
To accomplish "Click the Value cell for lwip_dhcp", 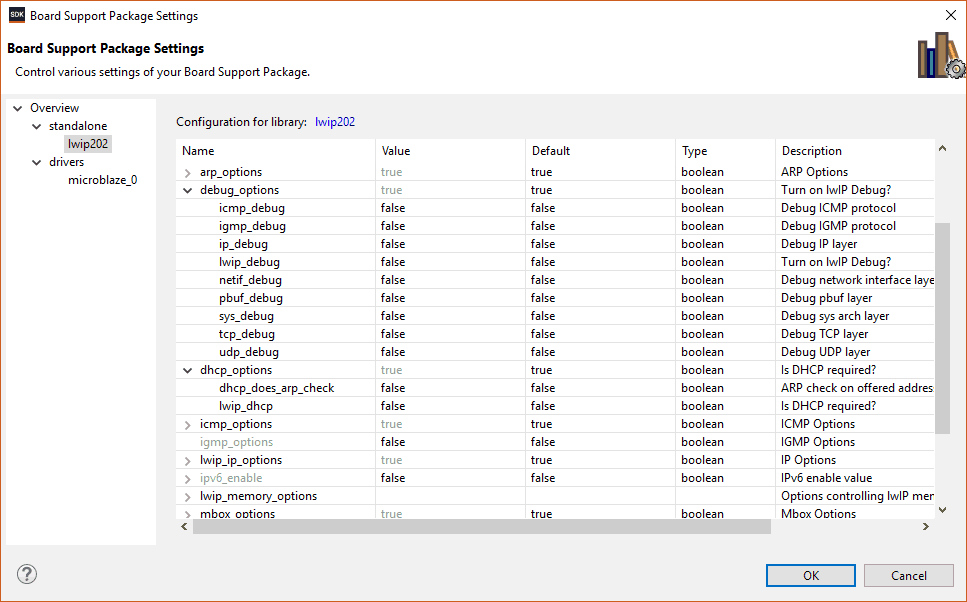I will click(x=450, y=406).
